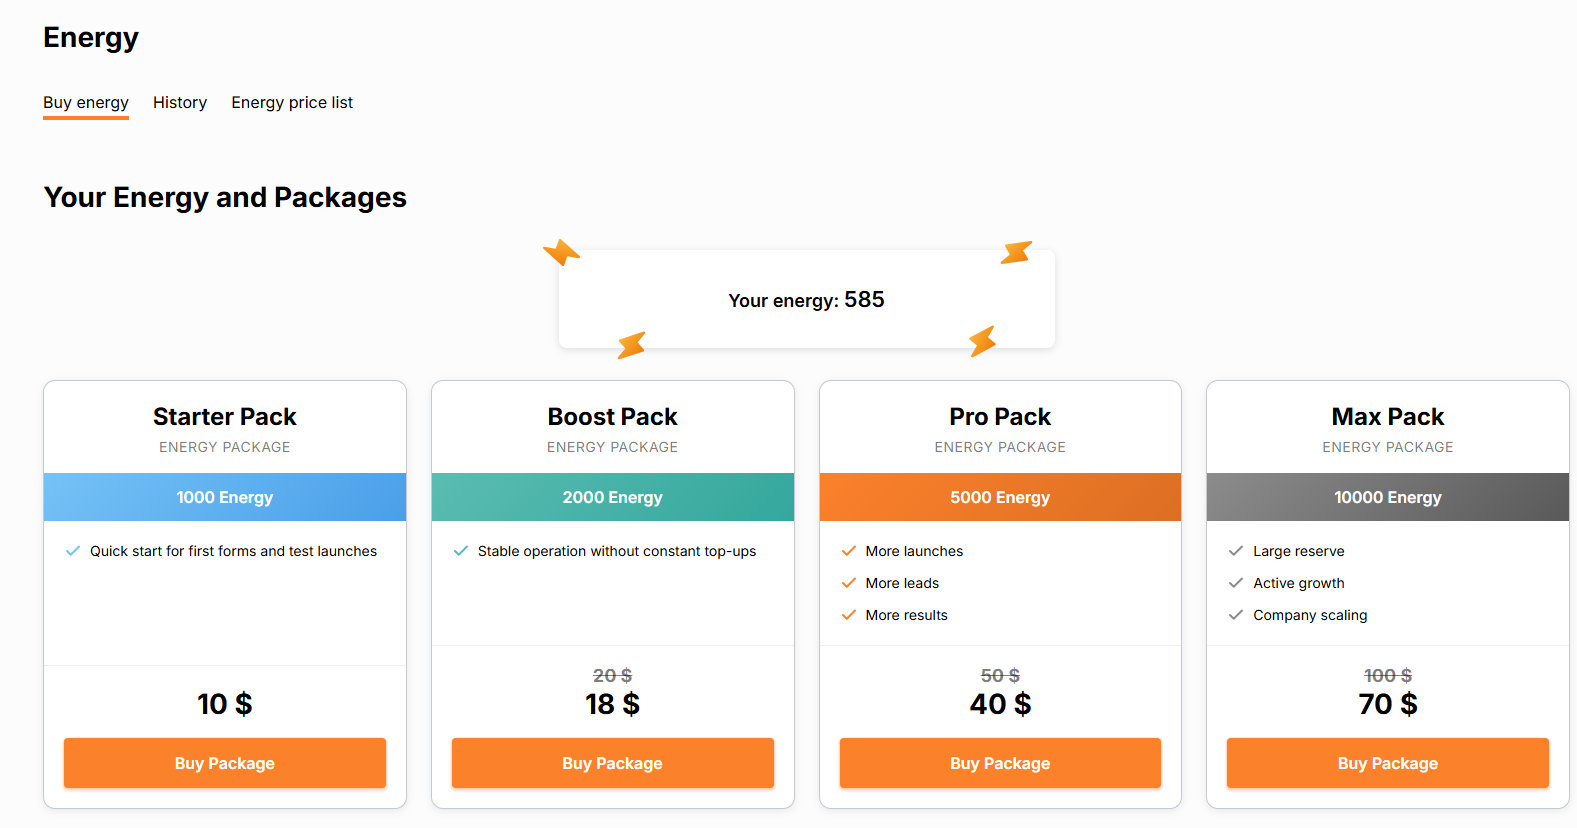Purchase the Max Pack package
The image size is (1577, 828).
coord(1388,763)
